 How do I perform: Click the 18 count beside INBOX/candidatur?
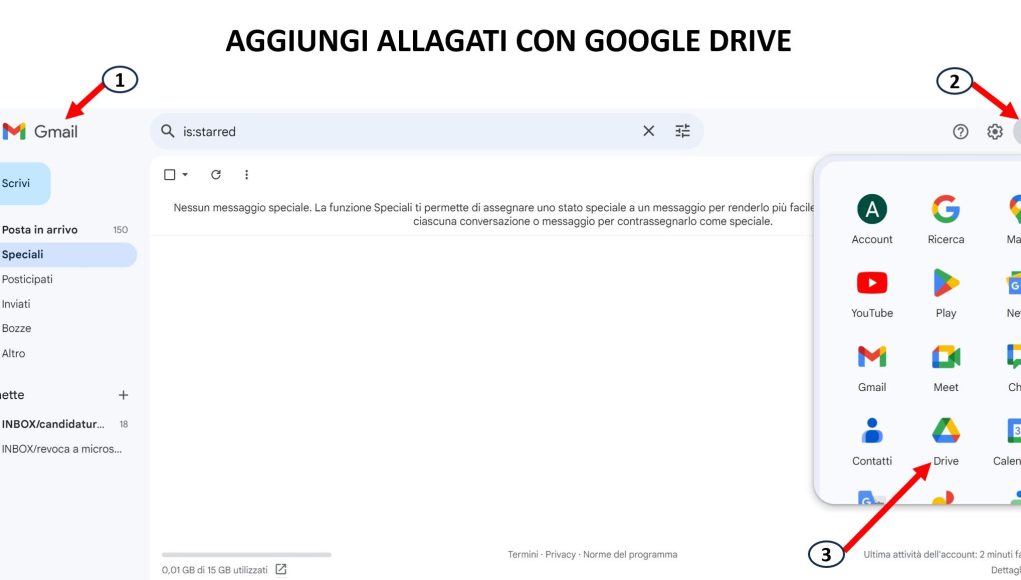click(124, 424)
